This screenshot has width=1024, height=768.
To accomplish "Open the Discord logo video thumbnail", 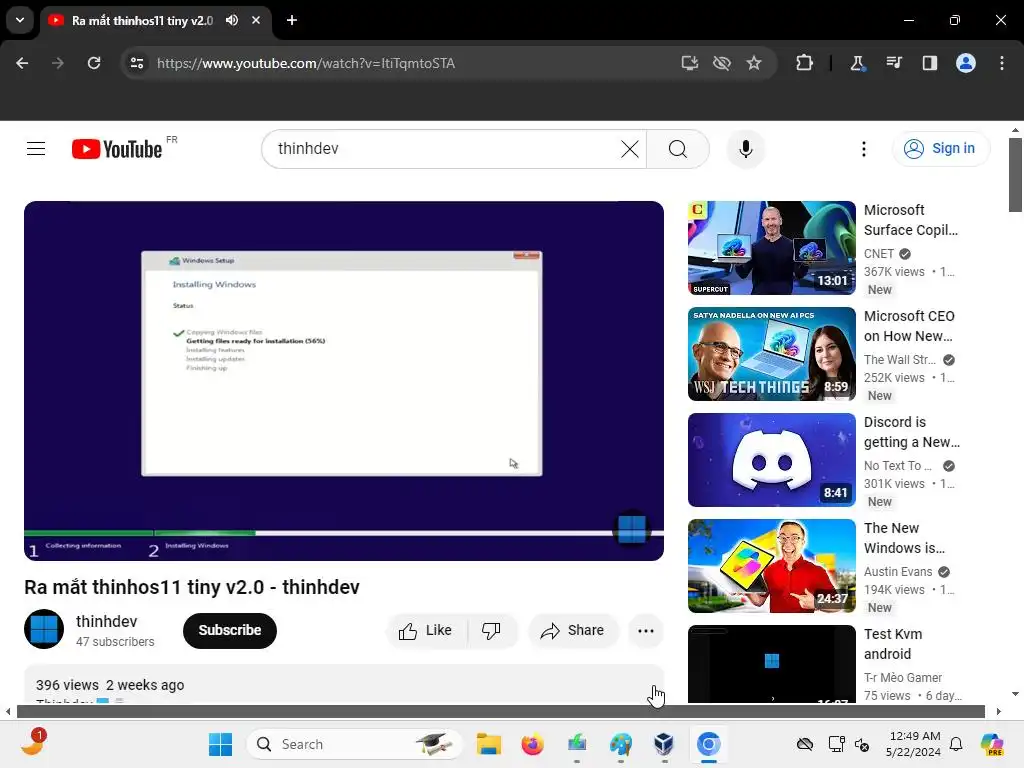I will point(771,460).
